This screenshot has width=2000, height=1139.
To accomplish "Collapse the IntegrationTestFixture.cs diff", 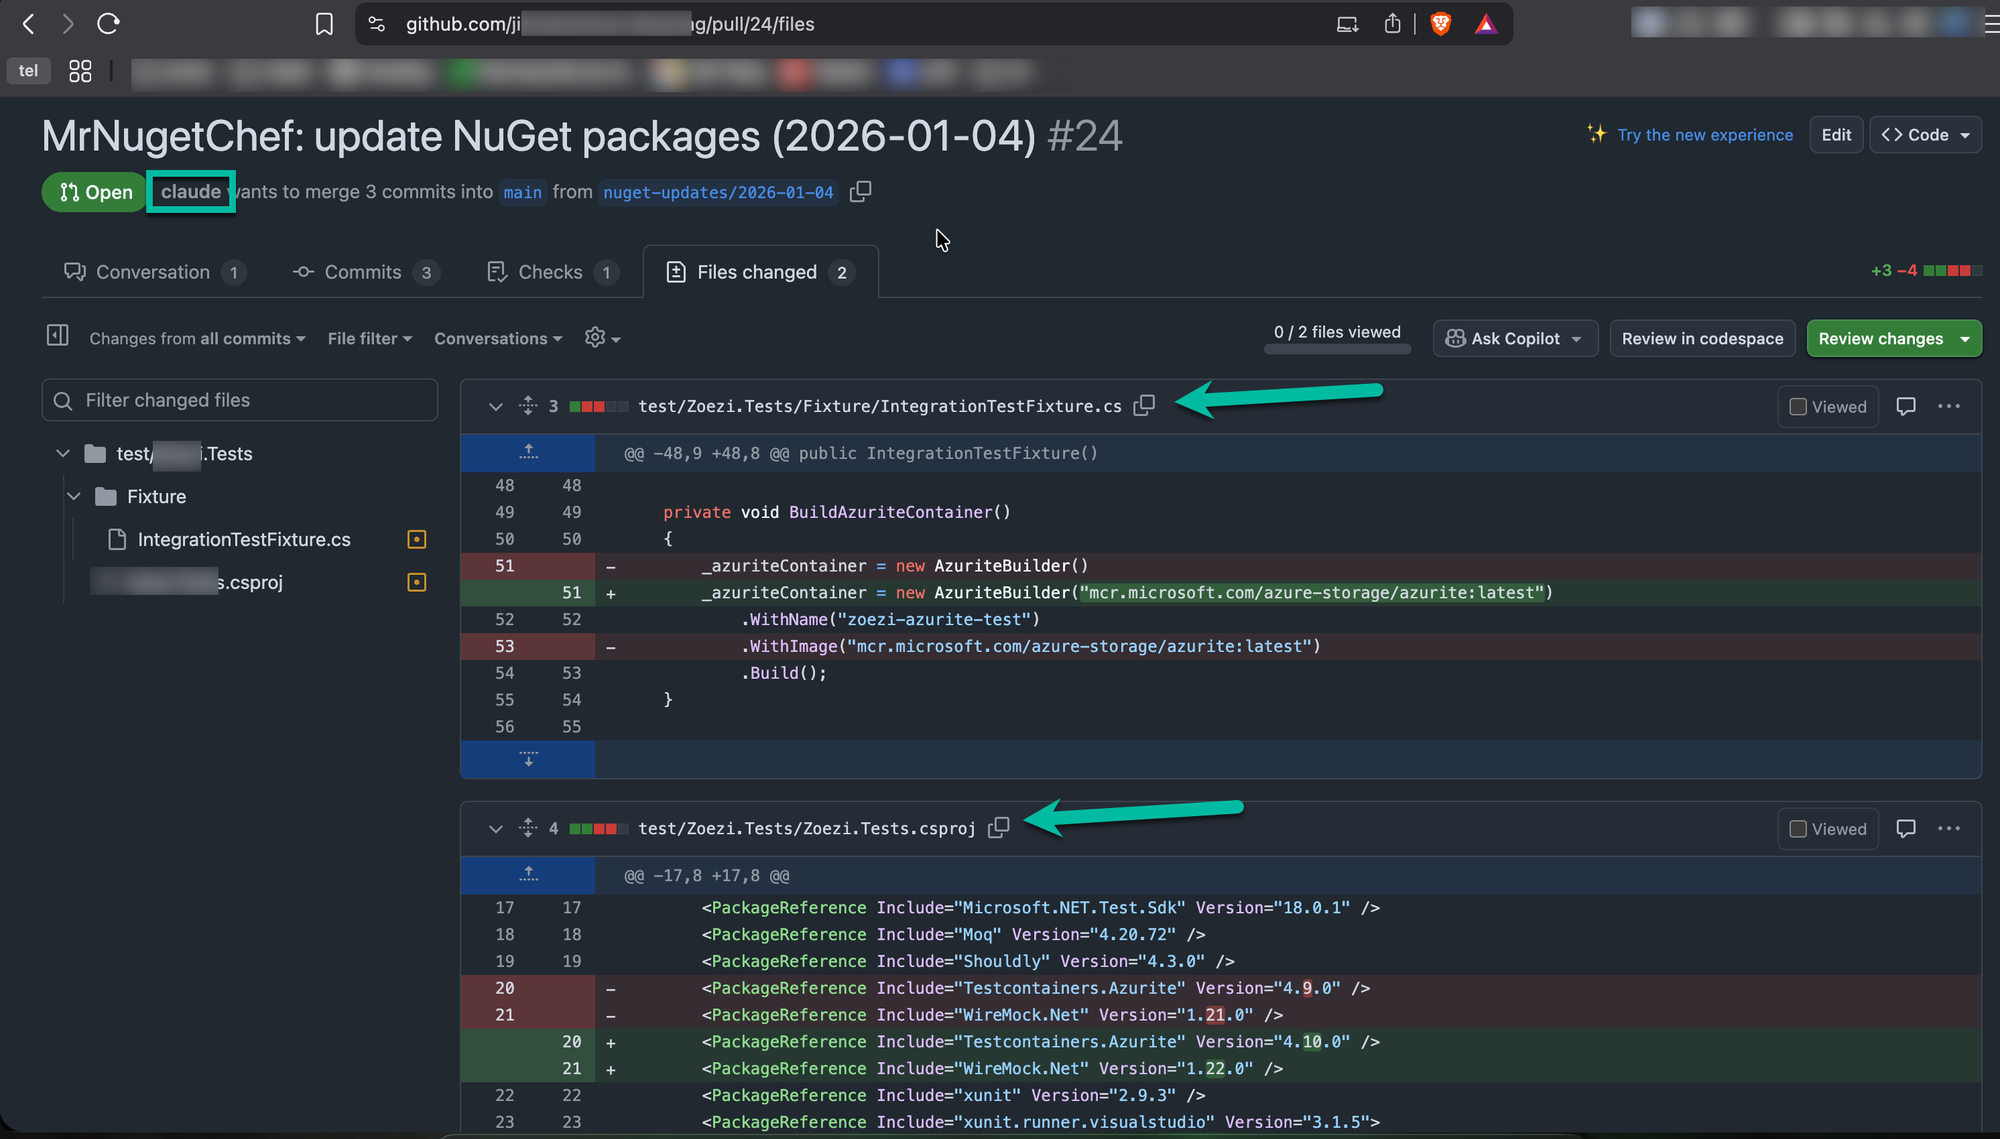I will click(495, 407).
